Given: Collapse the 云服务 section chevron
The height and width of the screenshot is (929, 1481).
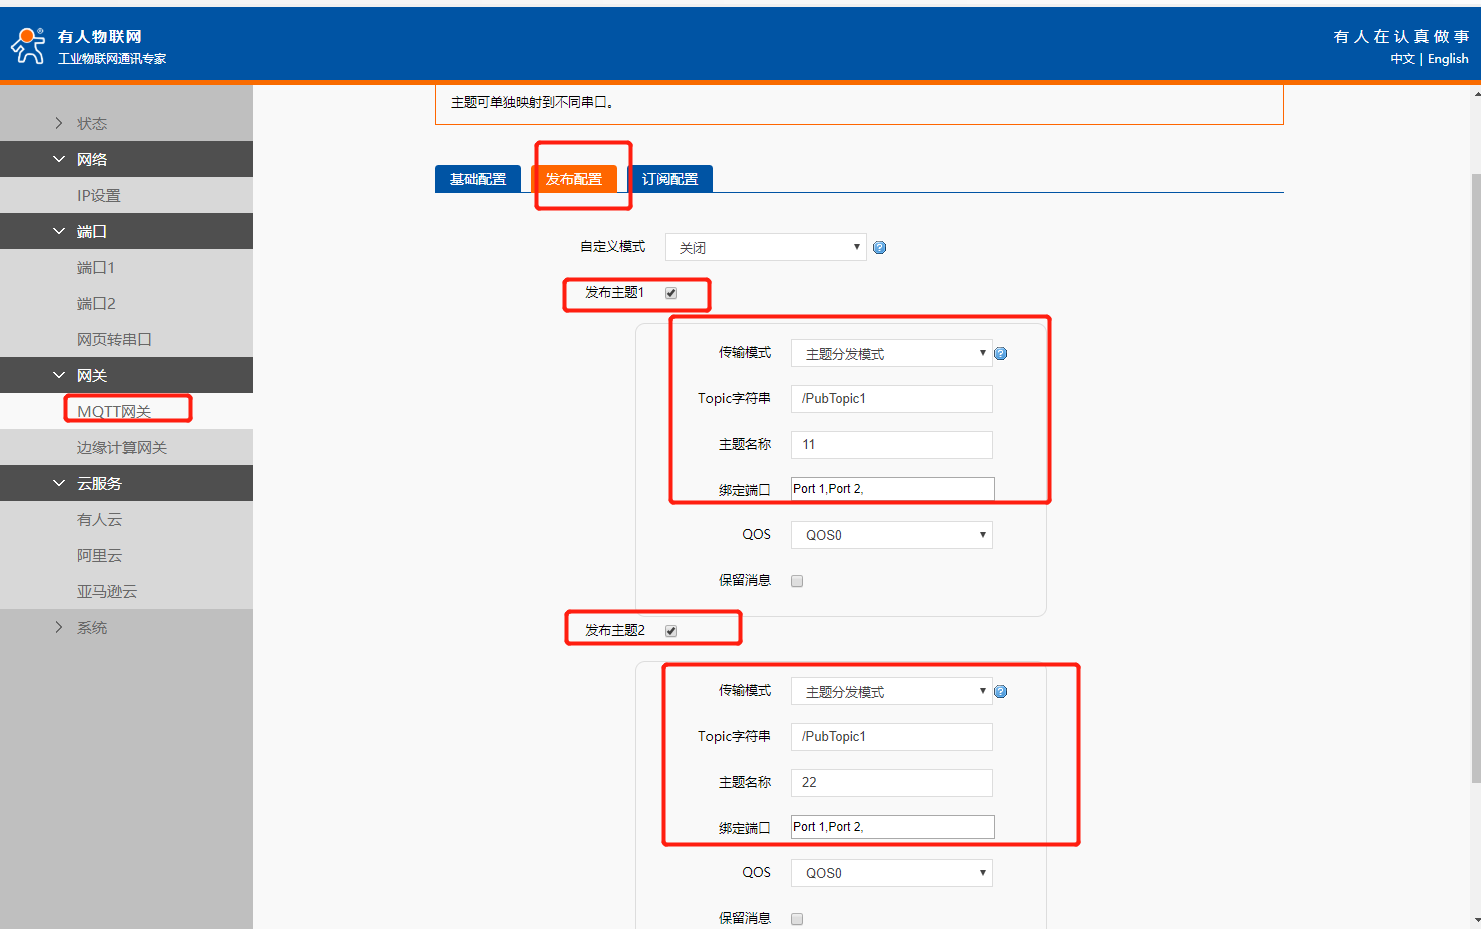Looking at the screenshot, I should point(59,483).
